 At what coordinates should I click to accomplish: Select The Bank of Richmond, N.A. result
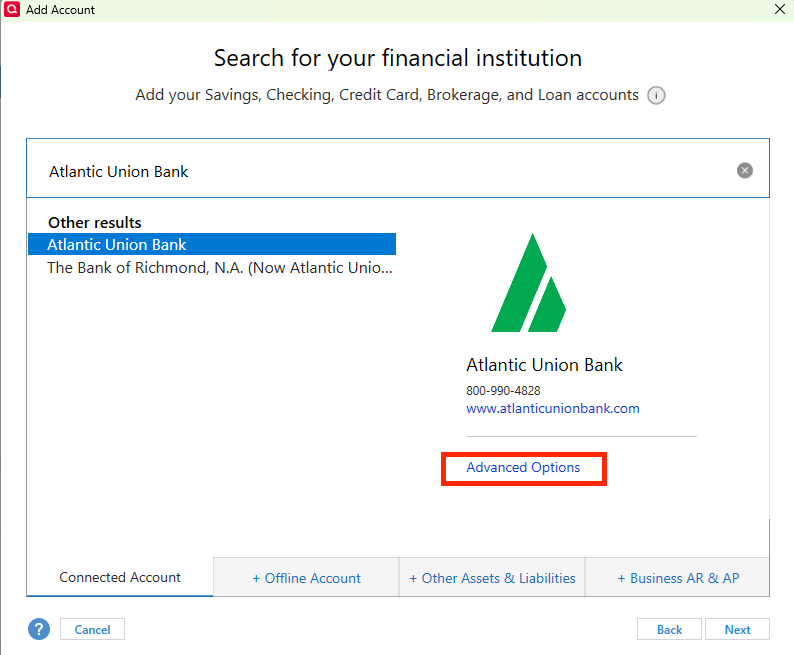212,267
